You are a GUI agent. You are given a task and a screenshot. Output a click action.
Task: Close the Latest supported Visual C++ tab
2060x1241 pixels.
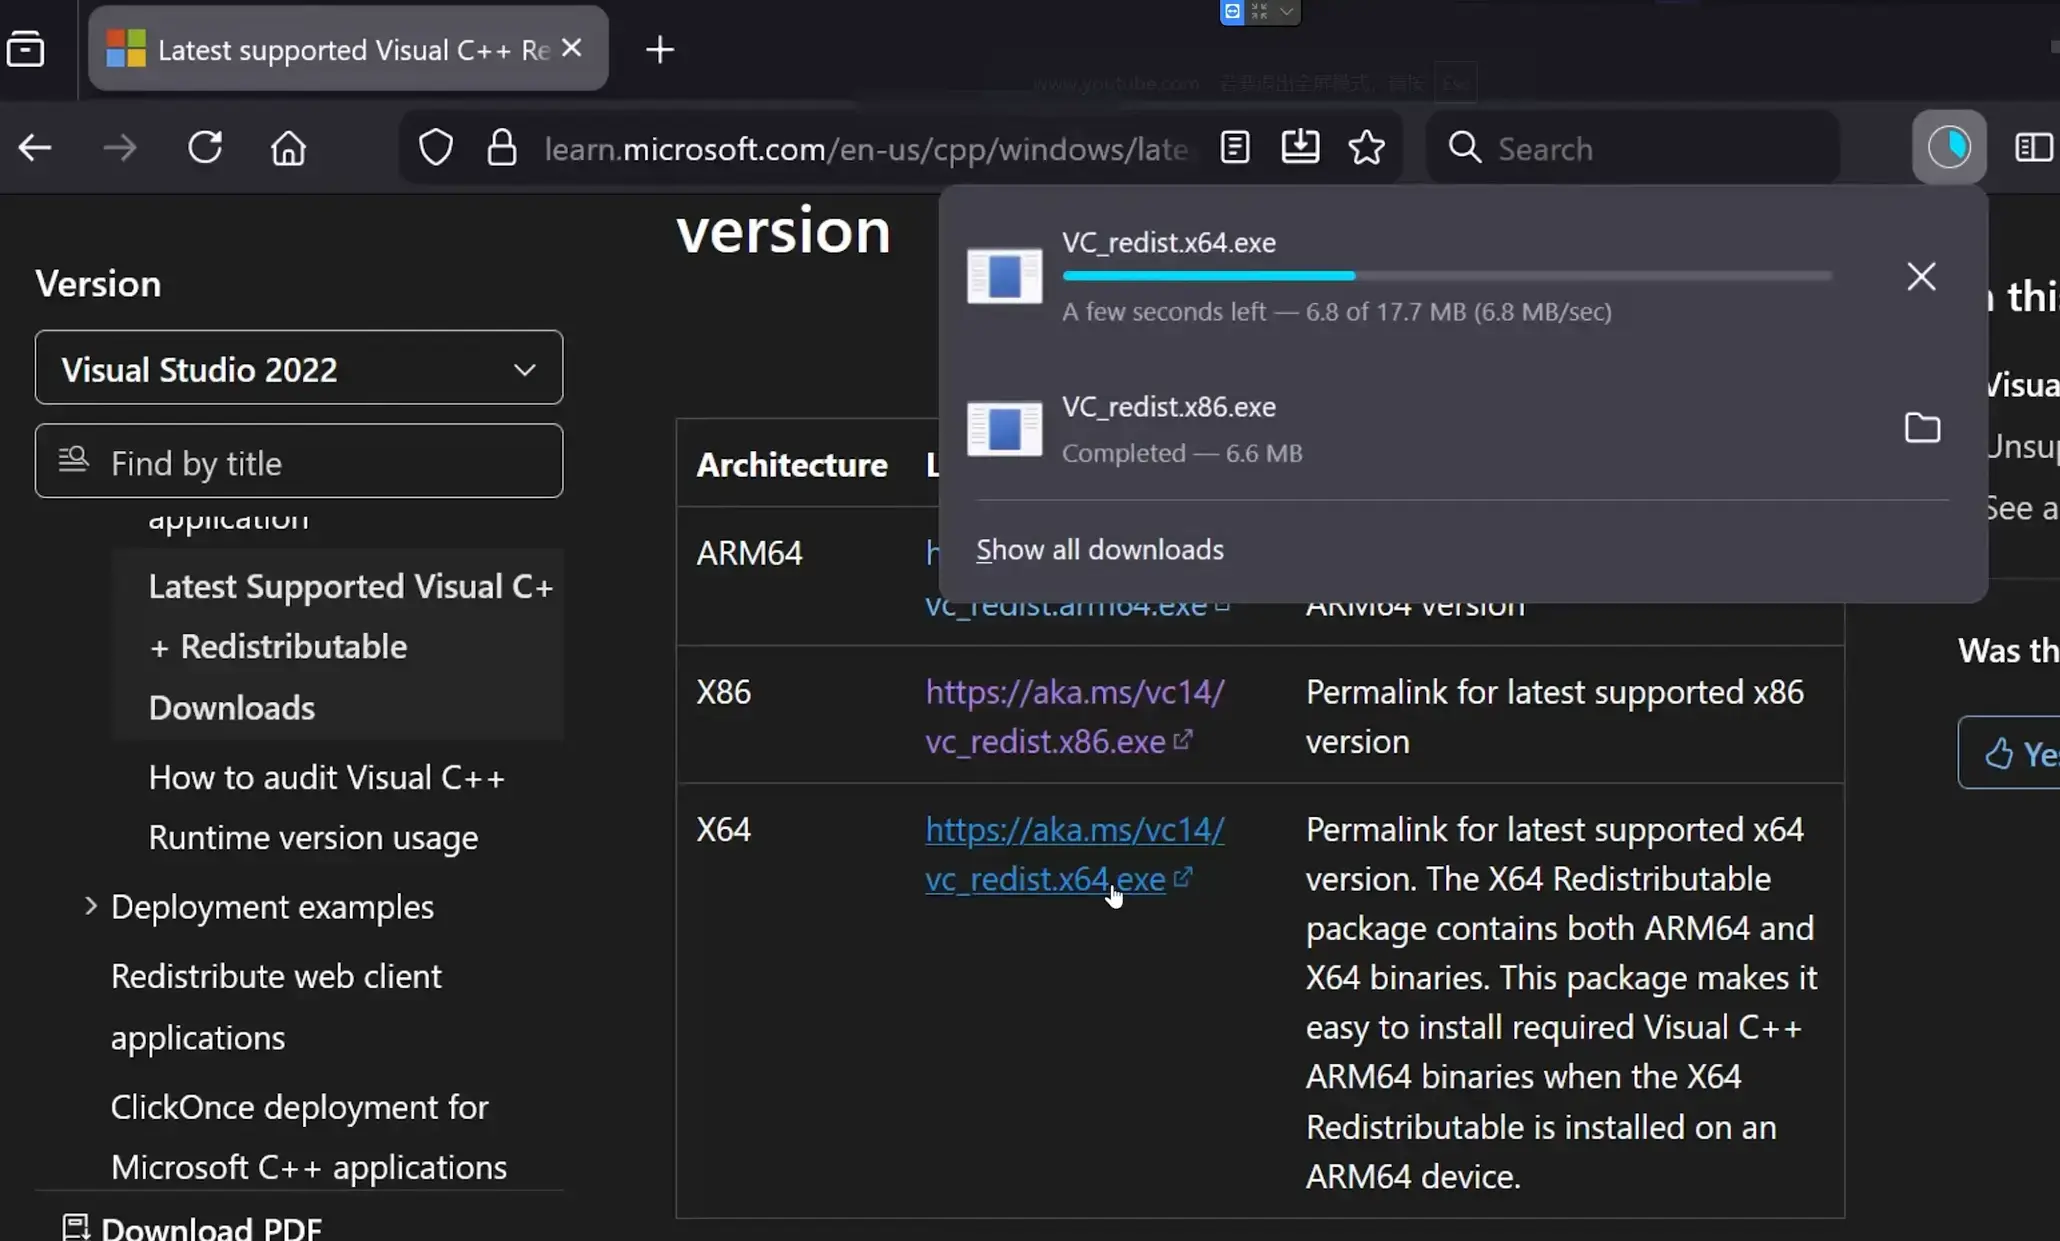pos(572,48)
